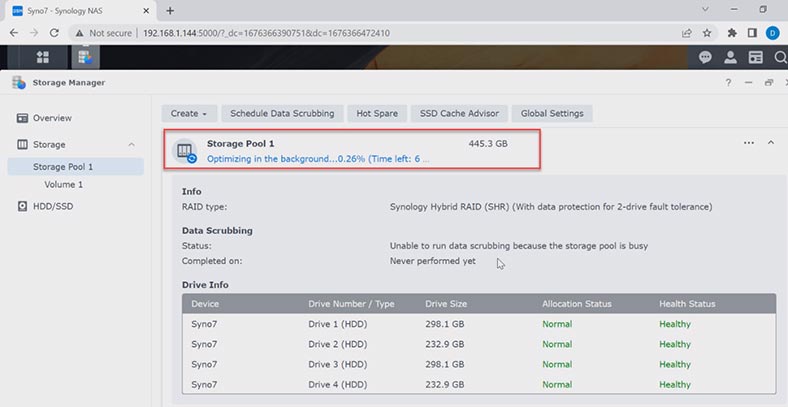Click the Drive 1 (HDD) cell
Viewport: 788px width, 407px height.
[x=338, y=324]
